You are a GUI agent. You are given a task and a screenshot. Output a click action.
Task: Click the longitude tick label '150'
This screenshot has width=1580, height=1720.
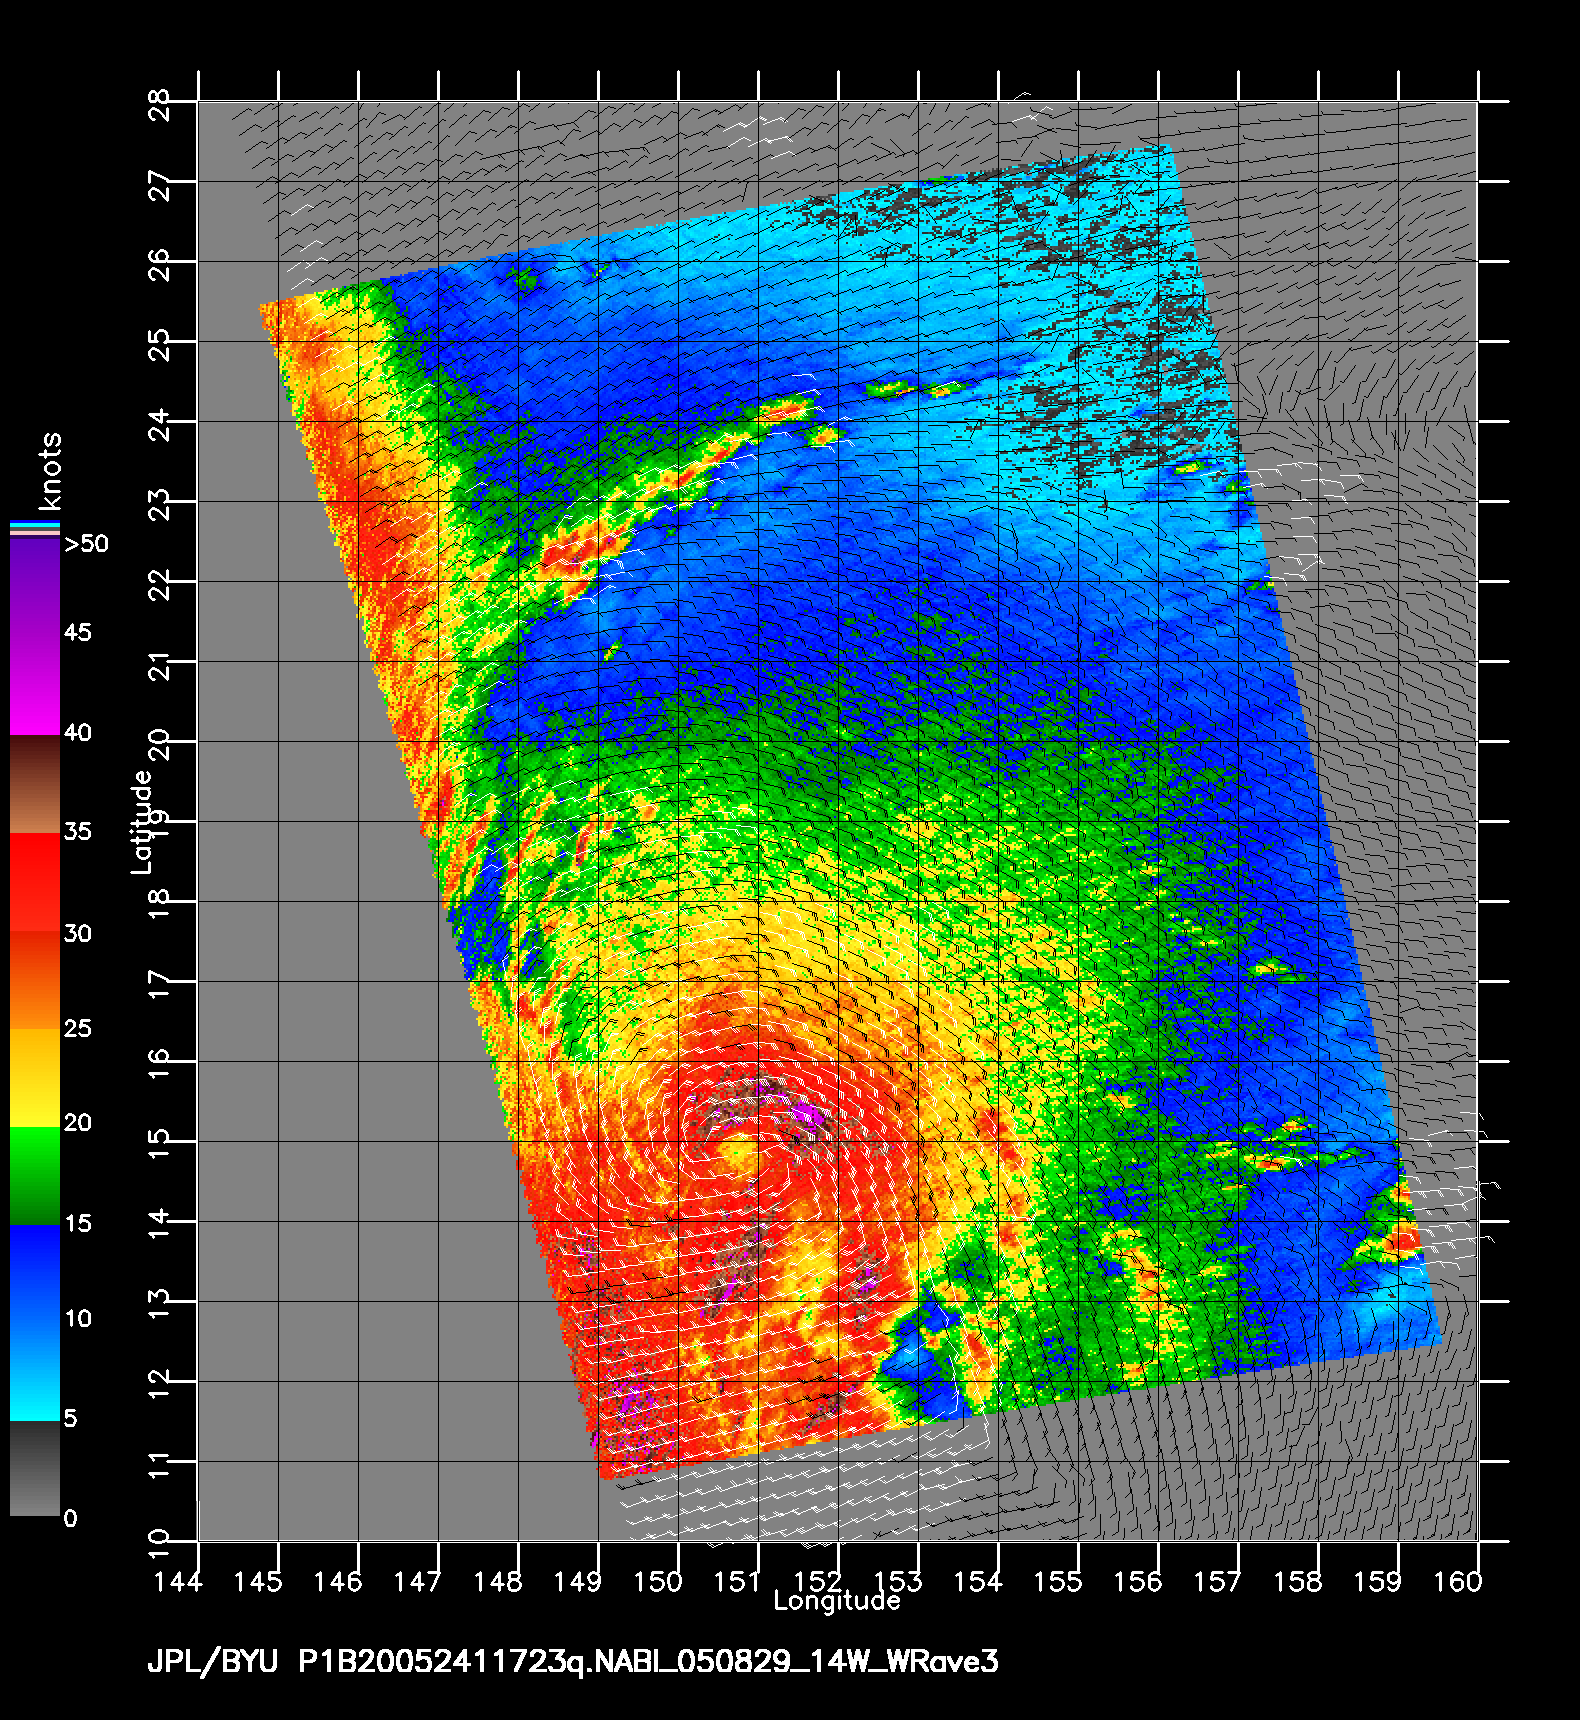[x=658, y=1582]
